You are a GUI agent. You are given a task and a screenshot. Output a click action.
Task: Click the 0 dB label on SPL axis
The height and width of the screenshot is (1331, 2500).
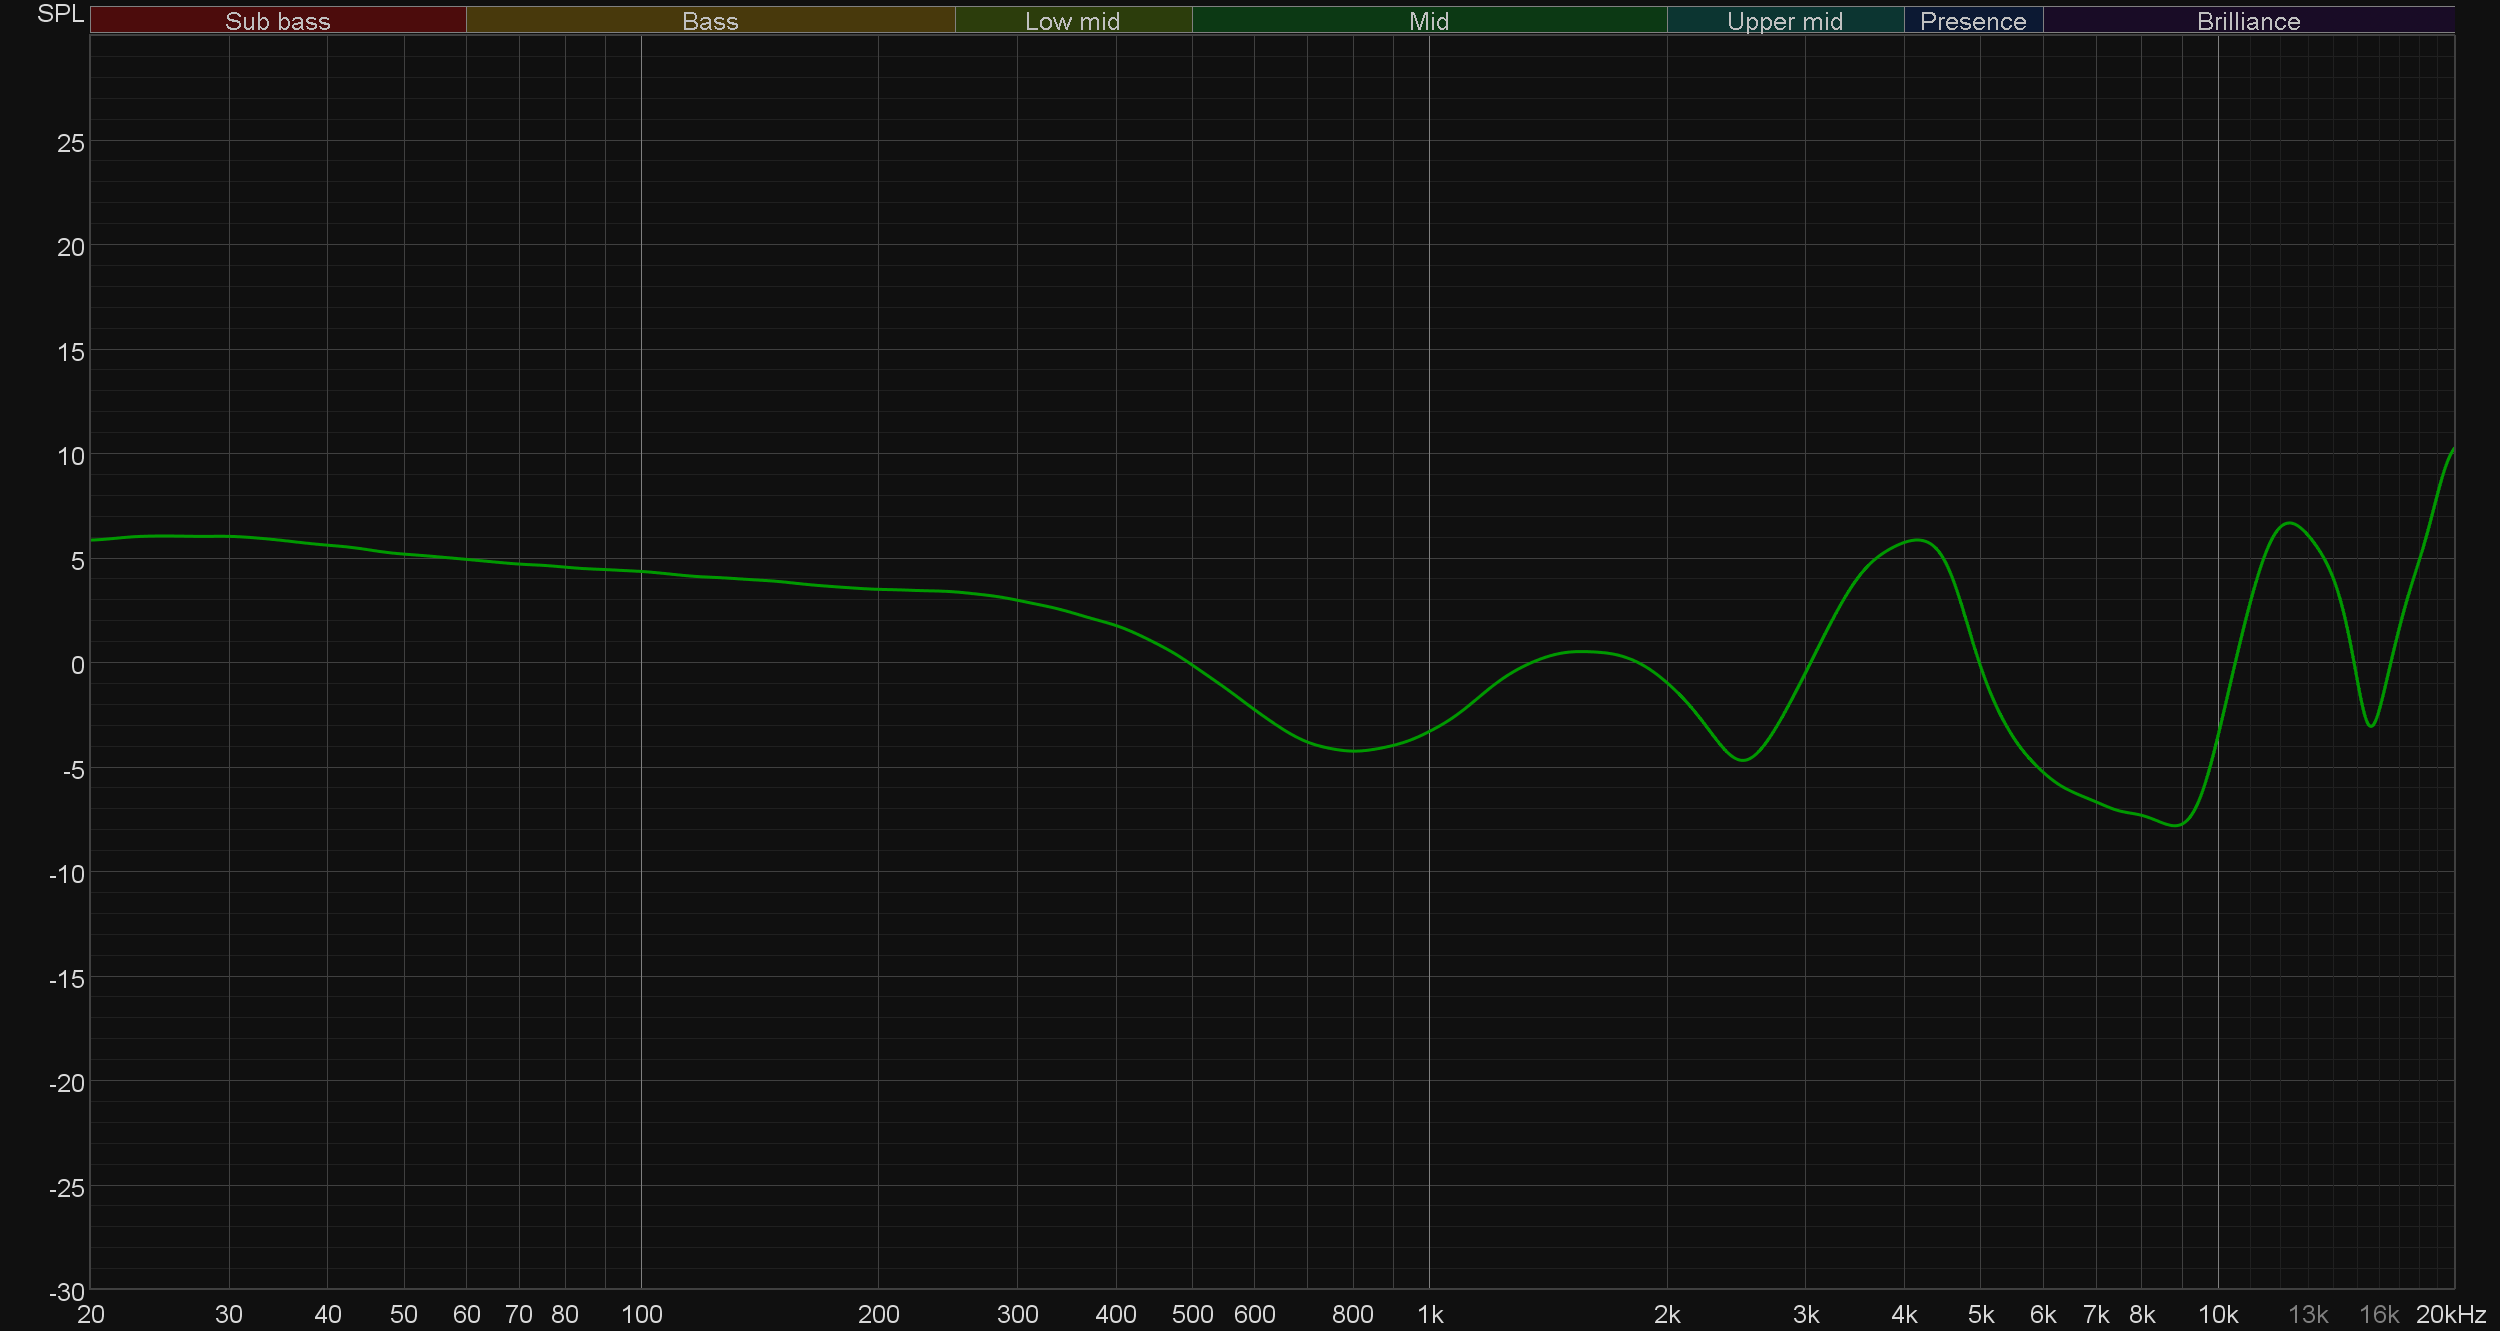pyautogui.click(x=77, y=665)
